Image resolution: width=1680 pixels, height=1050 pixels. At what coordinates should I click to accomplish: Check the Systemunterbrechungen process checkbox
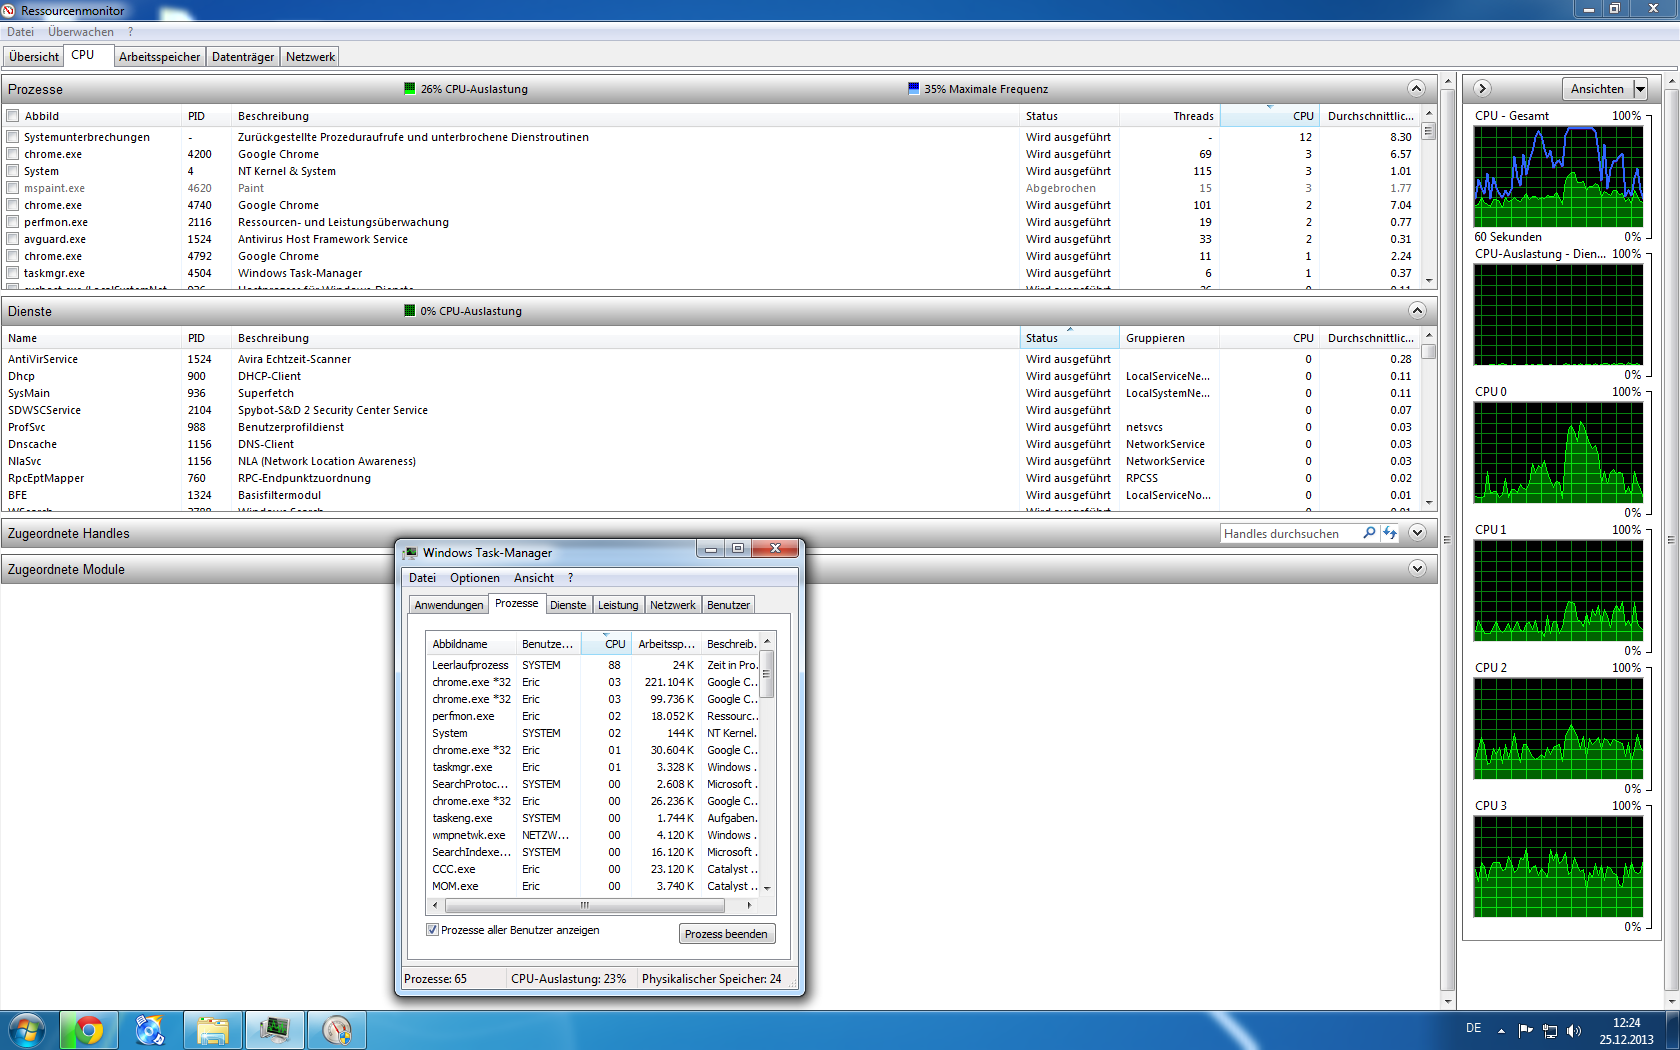(x=13, y=137)
